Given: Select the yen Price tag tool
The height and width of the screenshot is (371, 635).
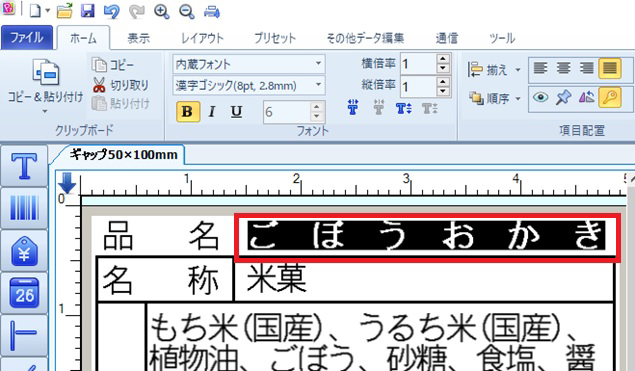Looking at the screenshot, I should [x=24, y=250].
